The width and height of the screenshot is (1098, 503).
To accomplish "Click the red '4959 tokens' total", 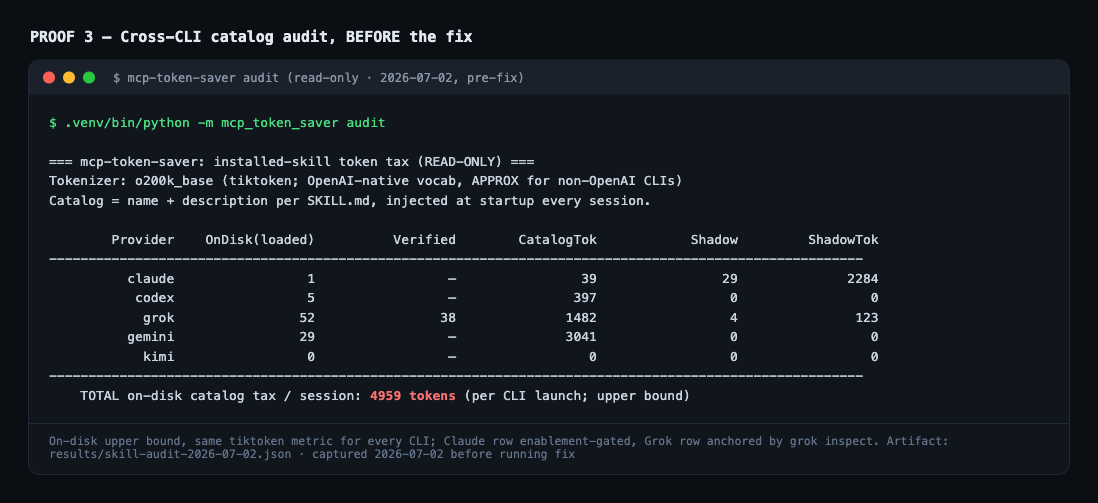I will tap(413, 396).
